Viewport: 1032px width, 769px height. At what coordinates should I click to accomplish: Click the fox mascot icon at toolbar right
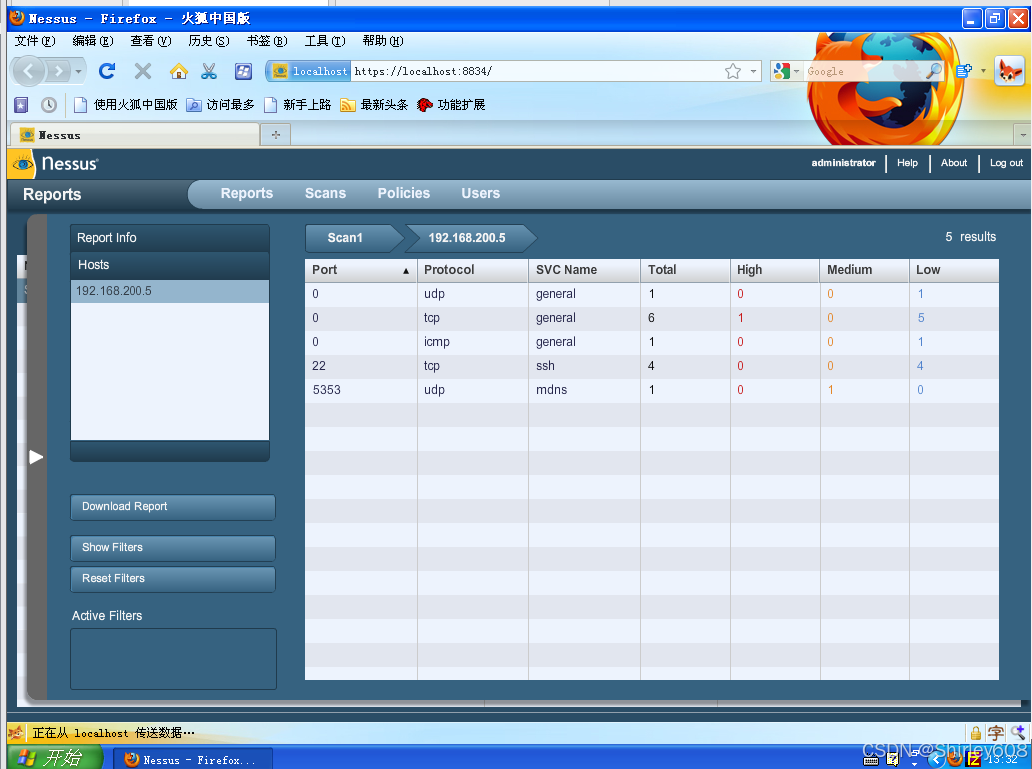click(x=1010, y=71)
